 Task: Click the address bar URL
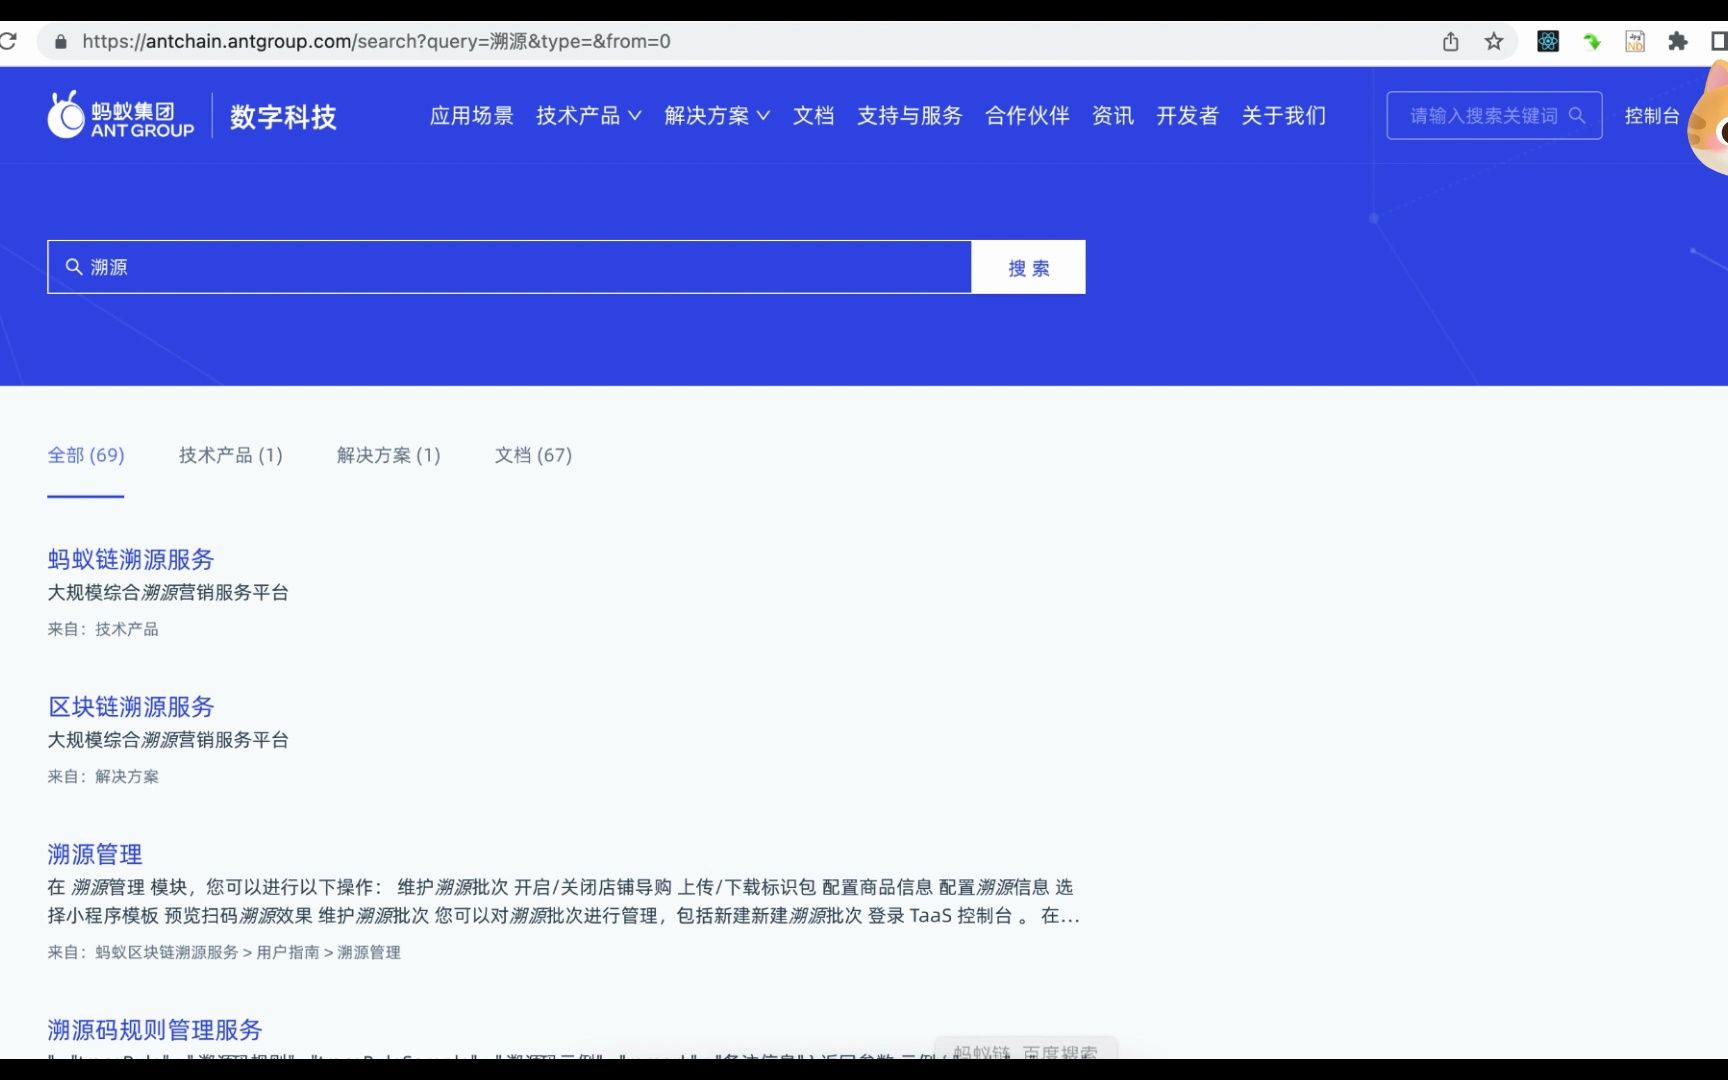(x=376, y=41)
